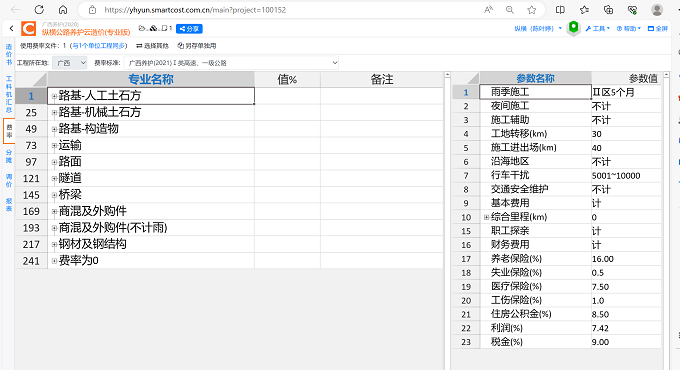Click the 分享 share button
This screenshot has width=680, height=370.
tap(190, 29)
